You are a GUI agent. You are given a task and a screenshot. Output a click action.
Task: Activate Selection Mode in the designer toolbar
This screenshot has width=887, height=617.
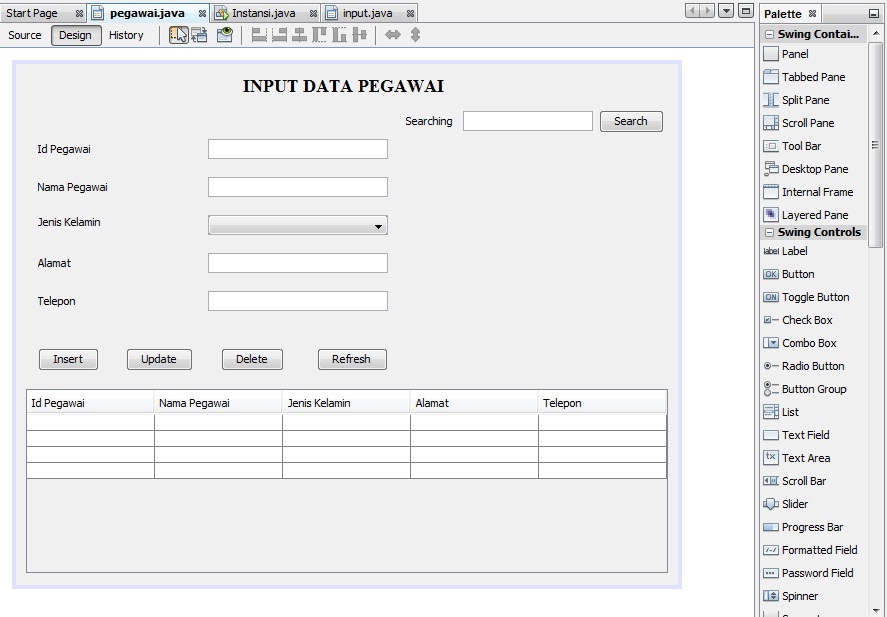tap(178, 34)
